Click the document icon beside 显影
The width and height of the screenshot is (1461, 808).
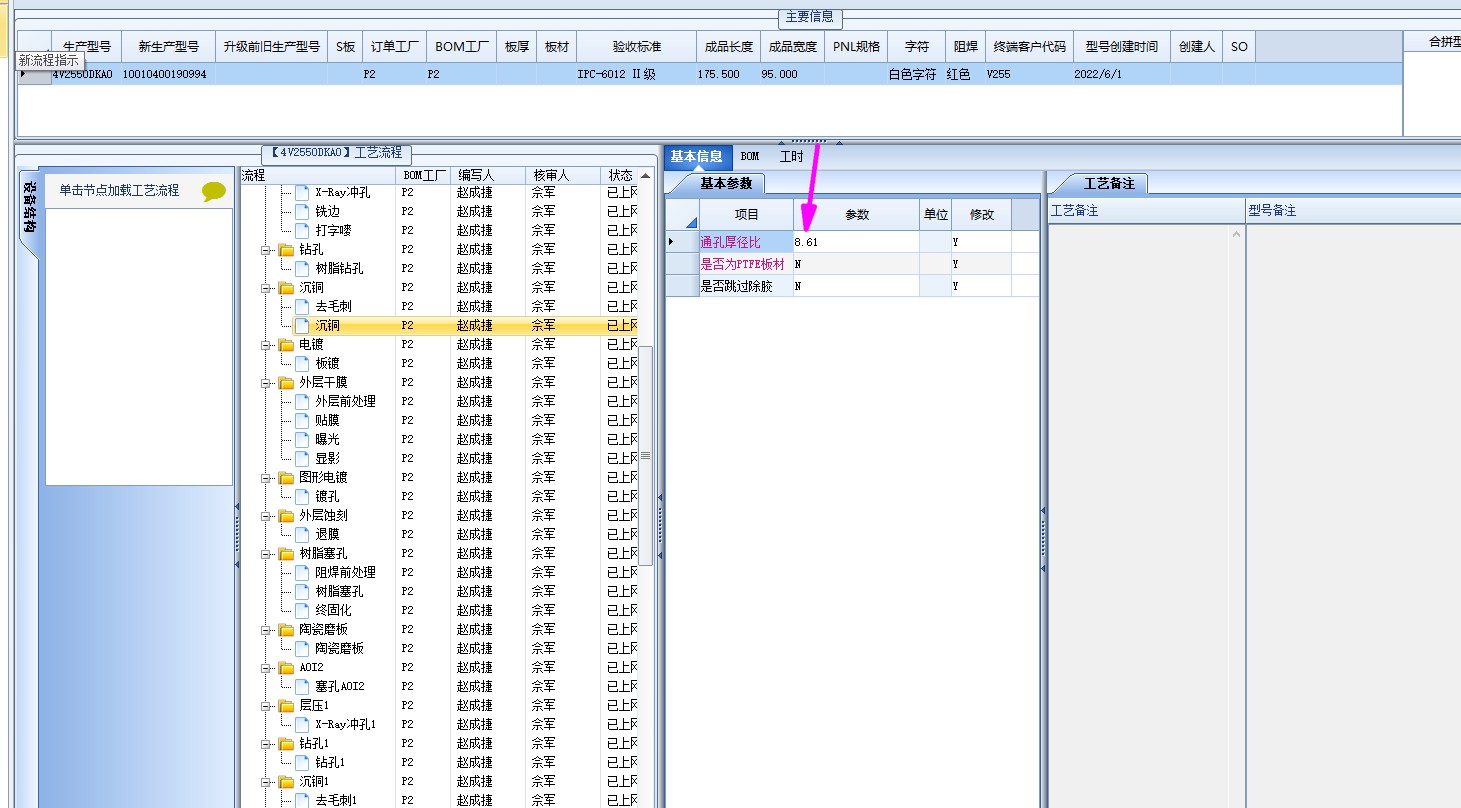point(302,458)
